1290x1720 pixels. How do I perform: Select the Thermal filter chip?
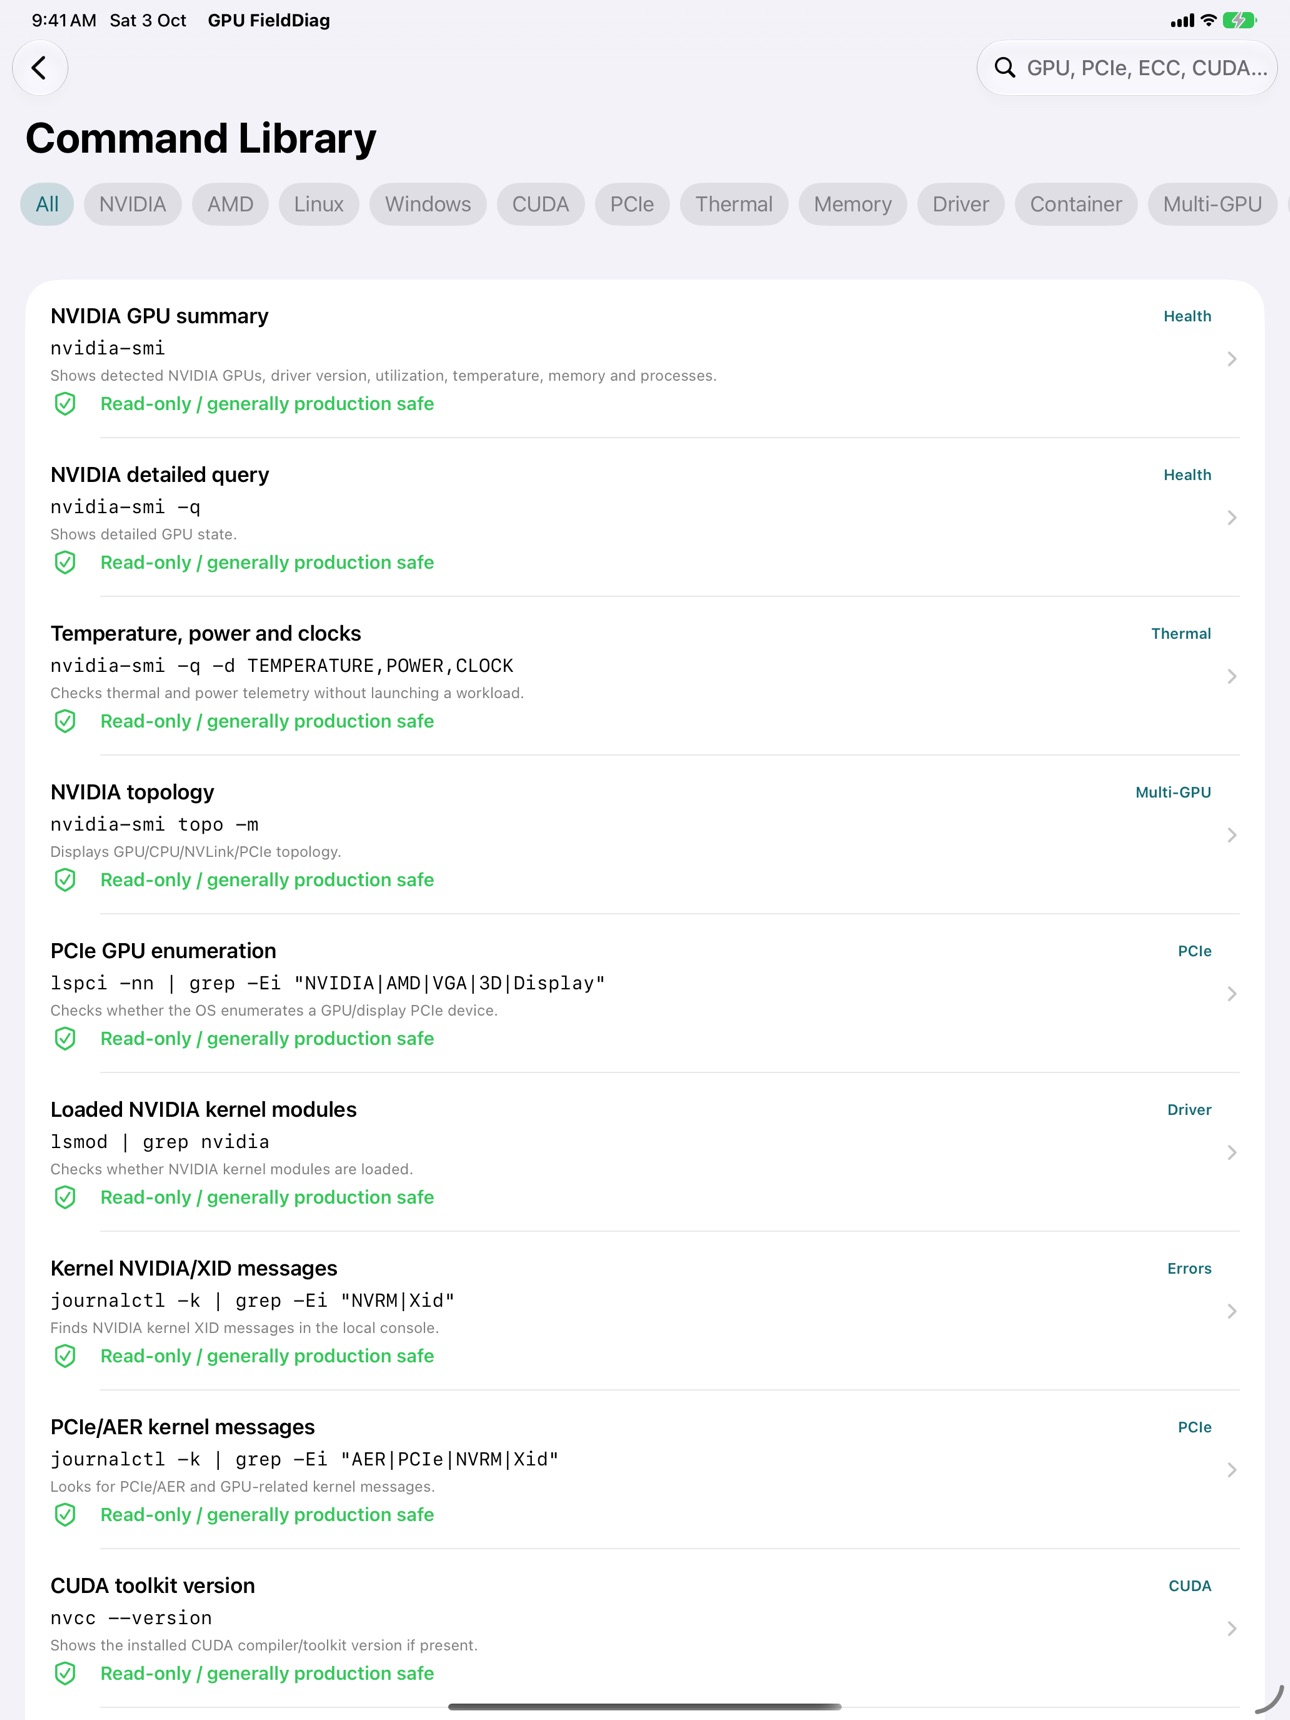734,204
